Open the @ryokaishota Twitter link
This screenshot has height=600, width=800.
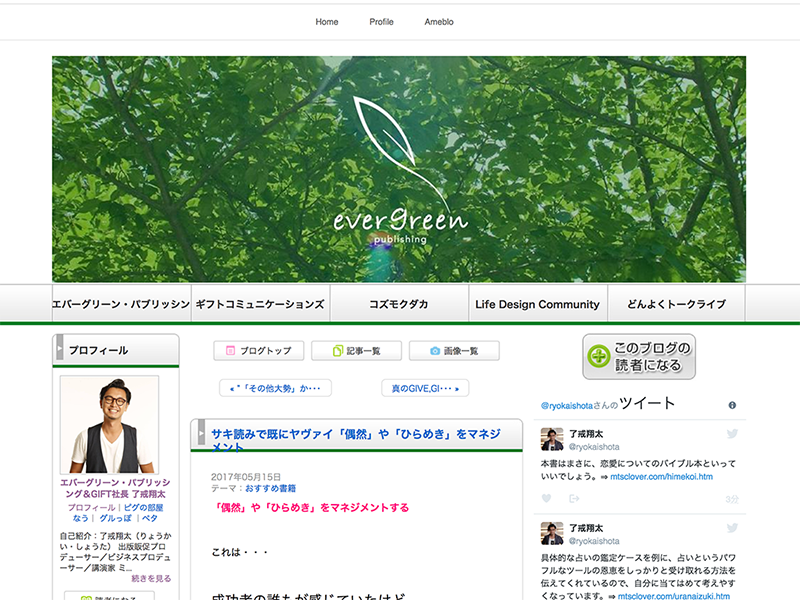(567, 406)
